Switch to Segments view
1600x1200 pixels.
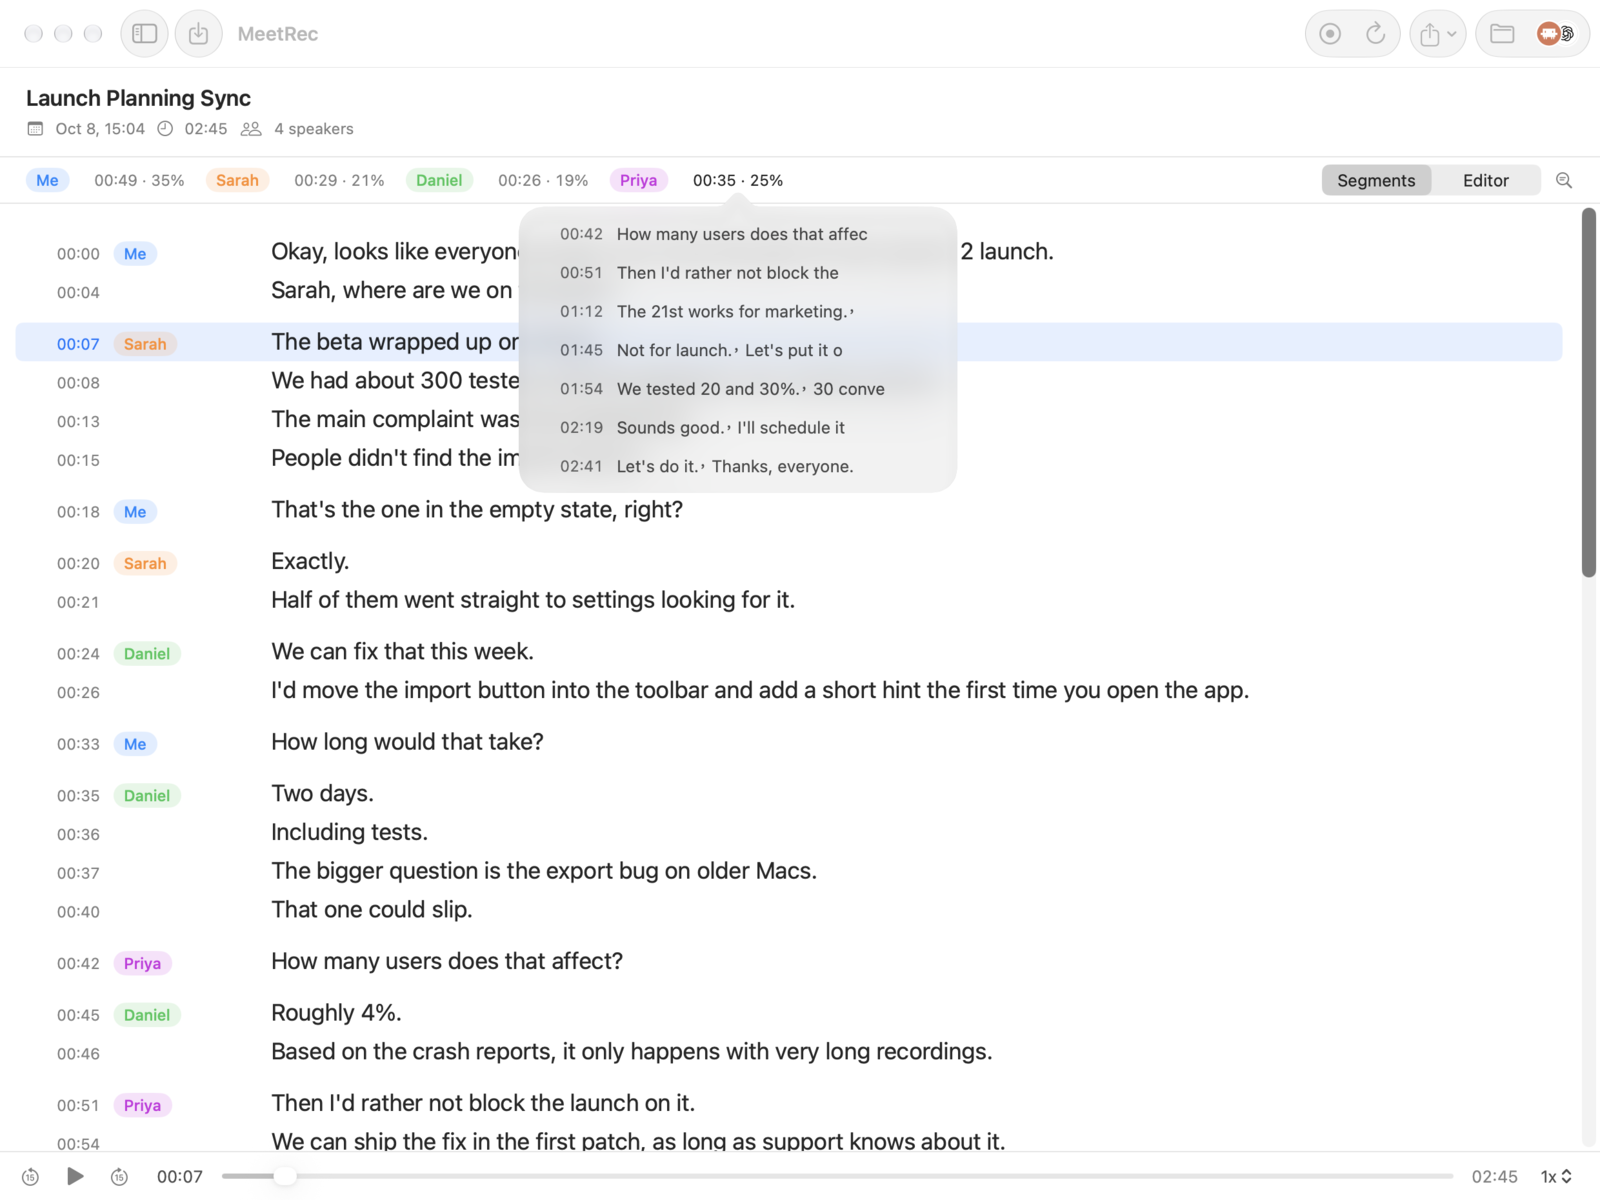click(x=1376, y=180)
